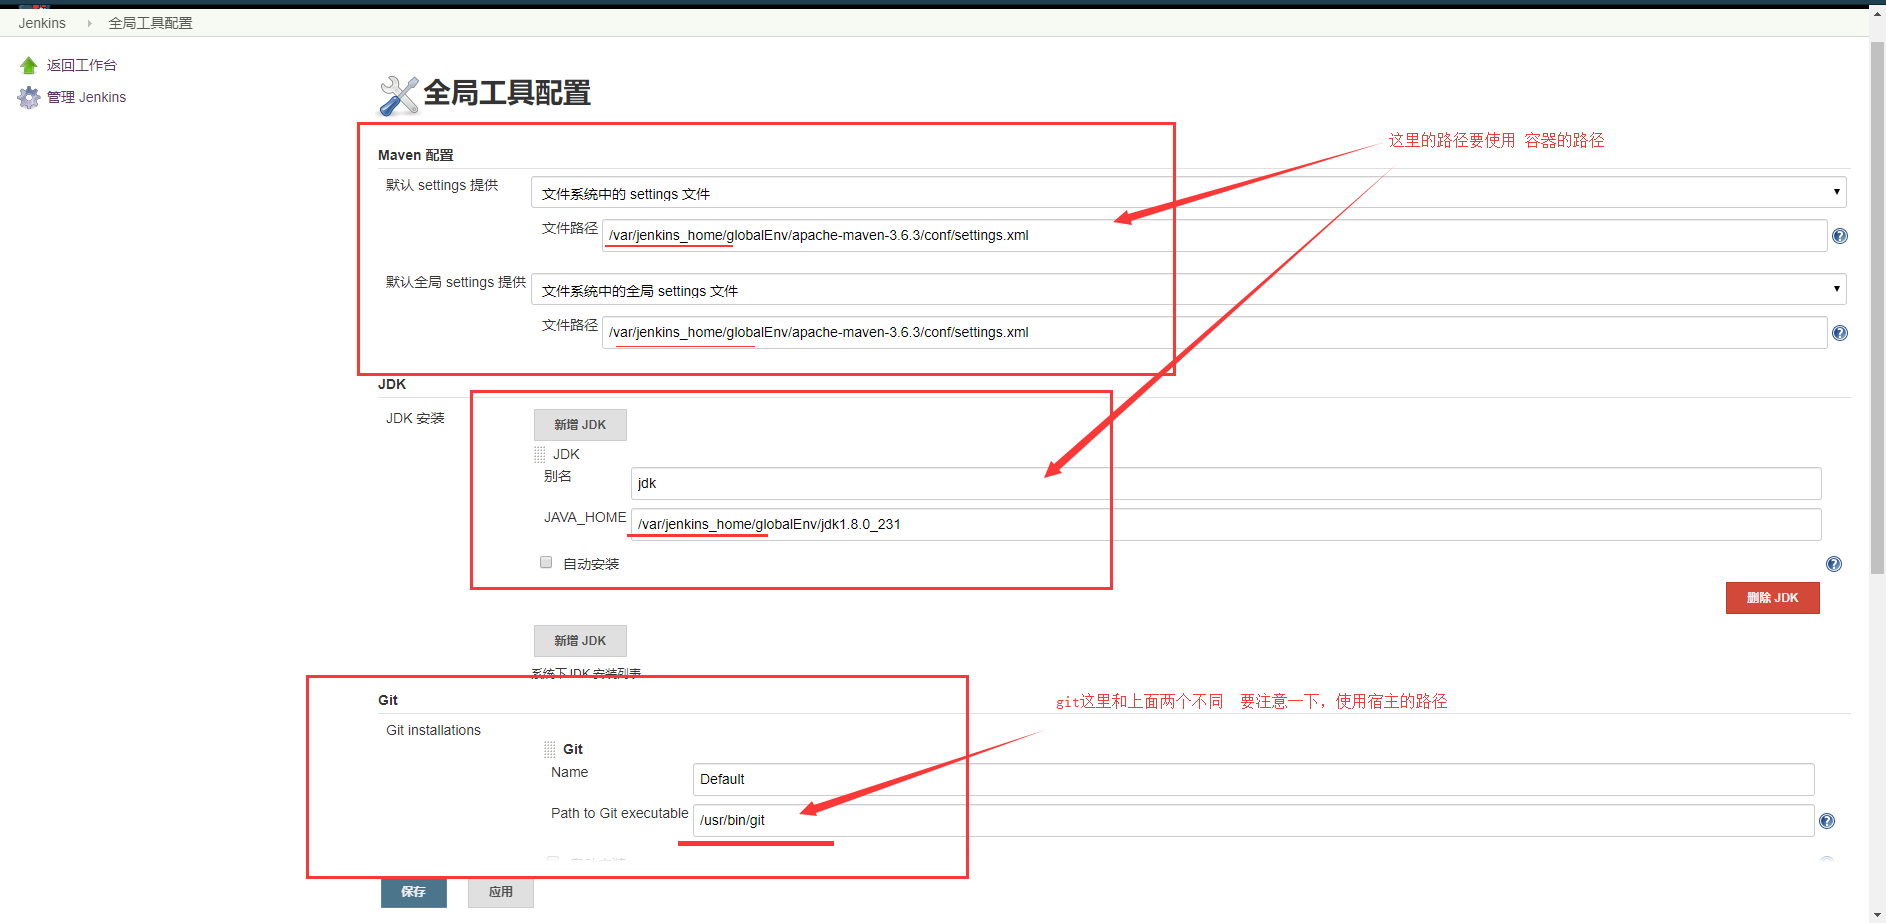Image resolution: width=1886 pixels, height=923 pixels.
Task: Enable 自动安装 for the JDK installation
Action: (x=546, y=561)
